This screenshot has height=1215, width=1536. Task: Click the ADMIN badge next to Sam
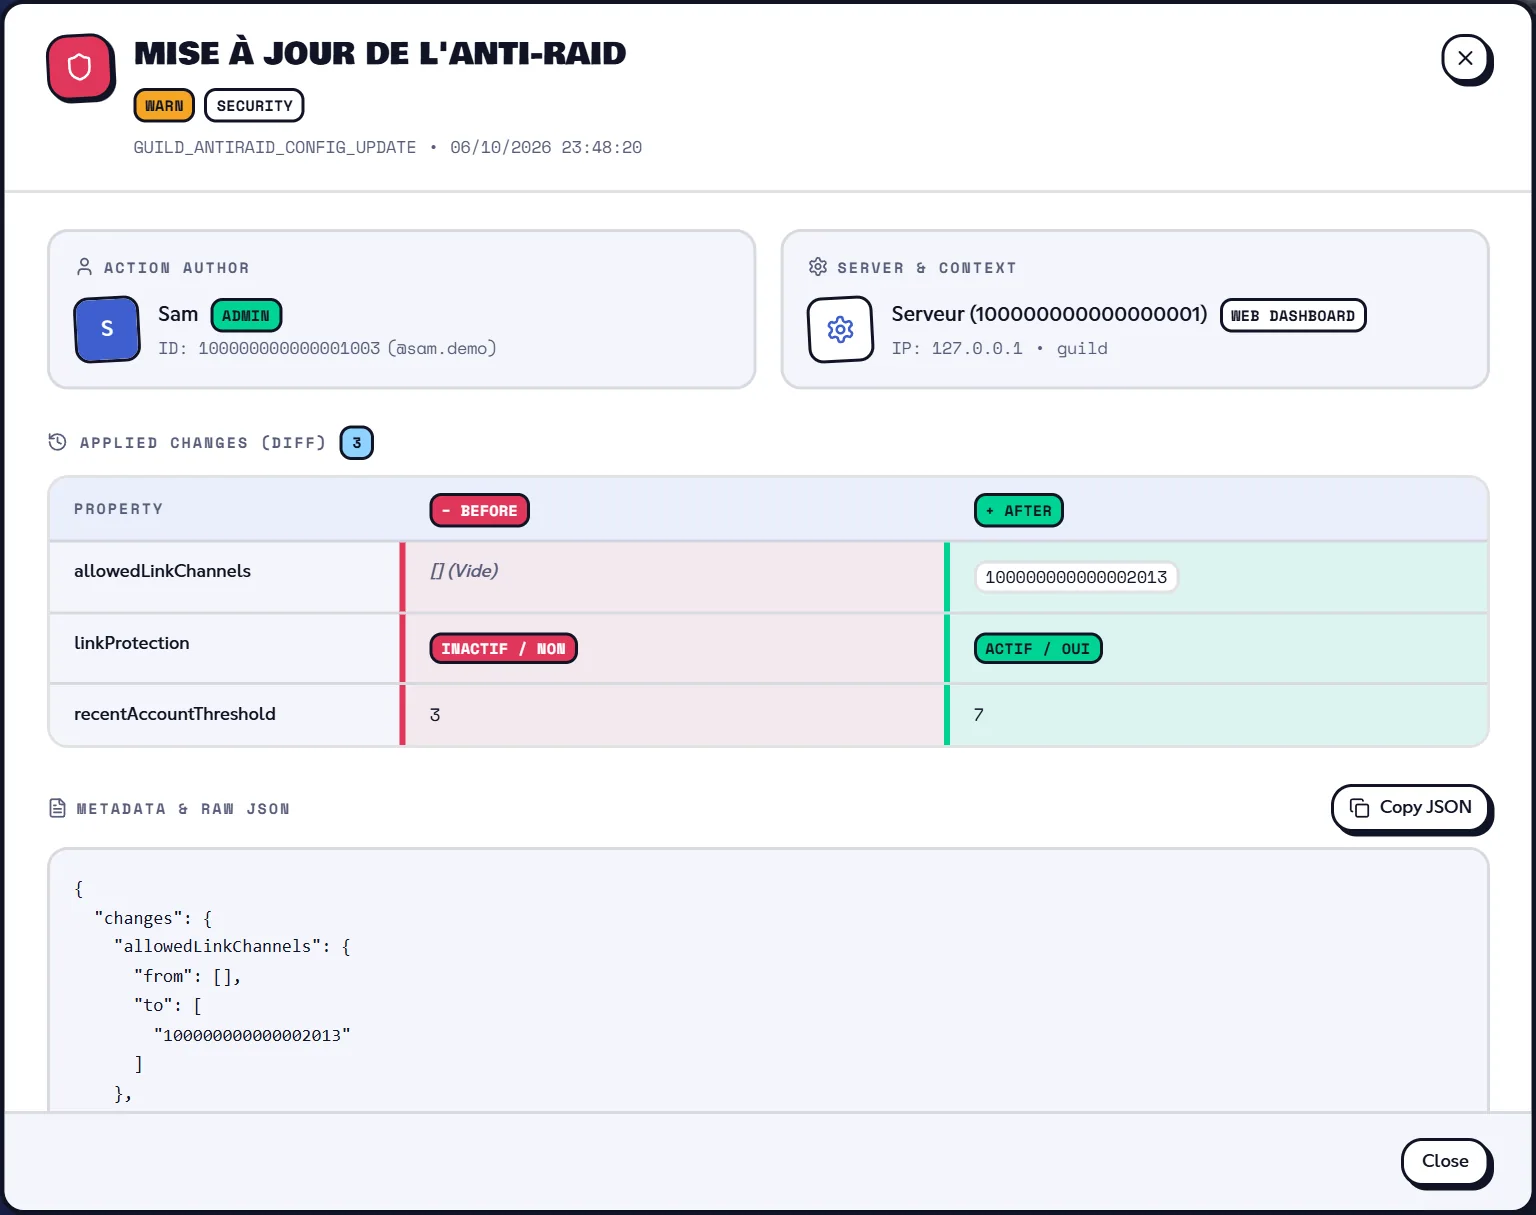coord(246,316)
